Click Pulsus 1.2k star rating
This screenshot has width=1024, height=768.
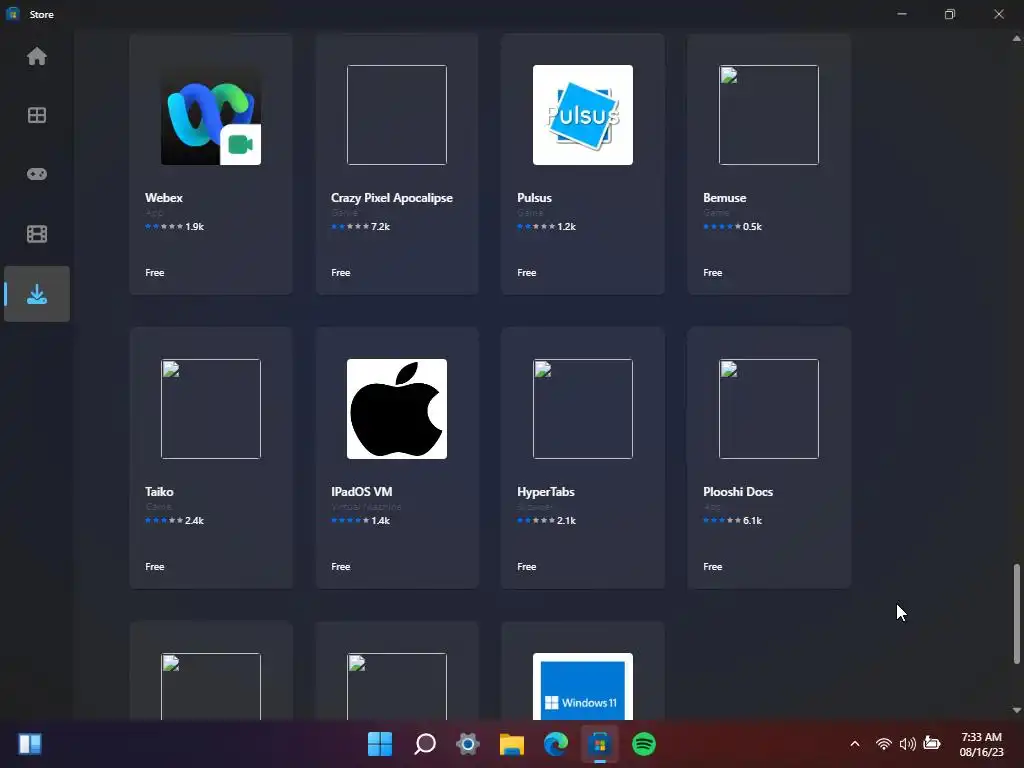pyautogui.click(x=547, y=227)
